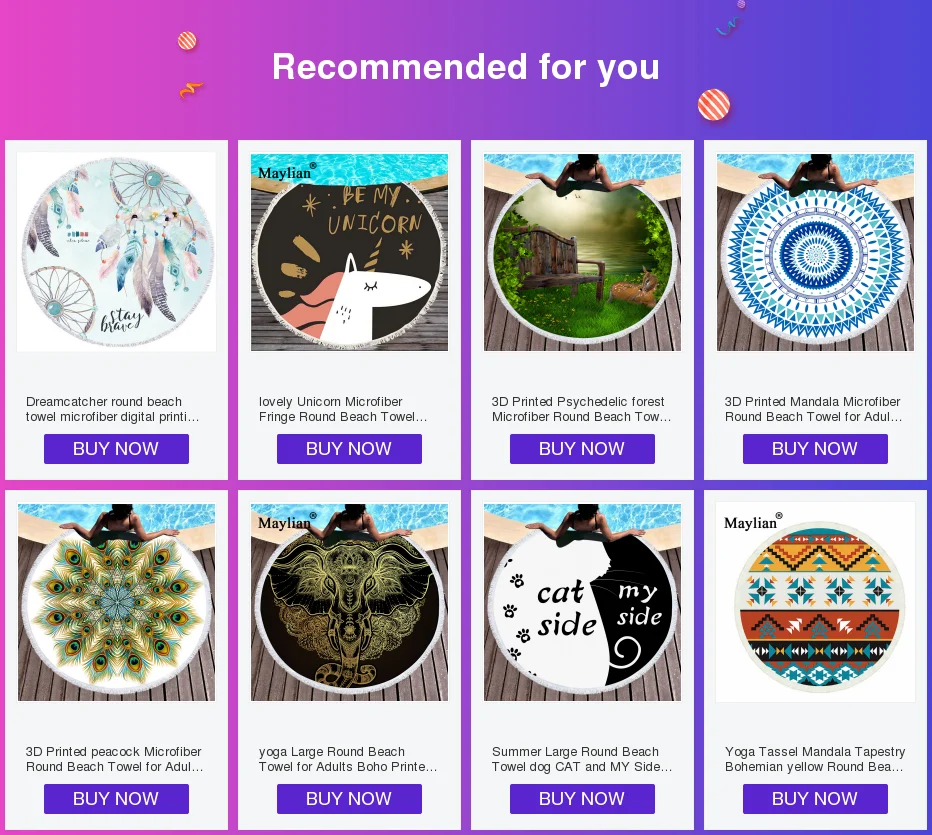The image size is (932, 835).
Task: Buy the 3D Printed peacock towel now
Action: pos(116,799)
